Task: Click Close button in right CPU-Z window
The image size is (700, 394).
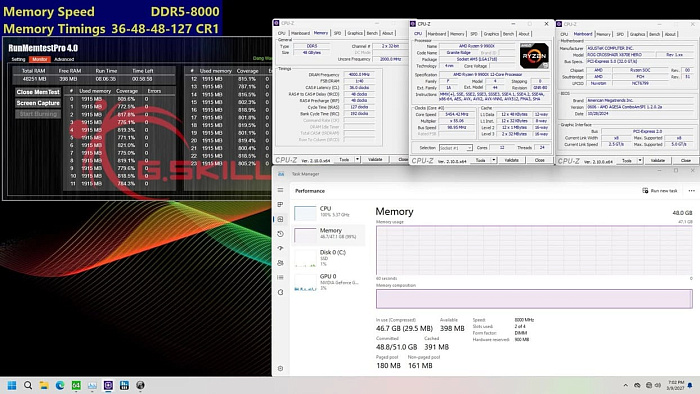Action: tap(686, 160)
